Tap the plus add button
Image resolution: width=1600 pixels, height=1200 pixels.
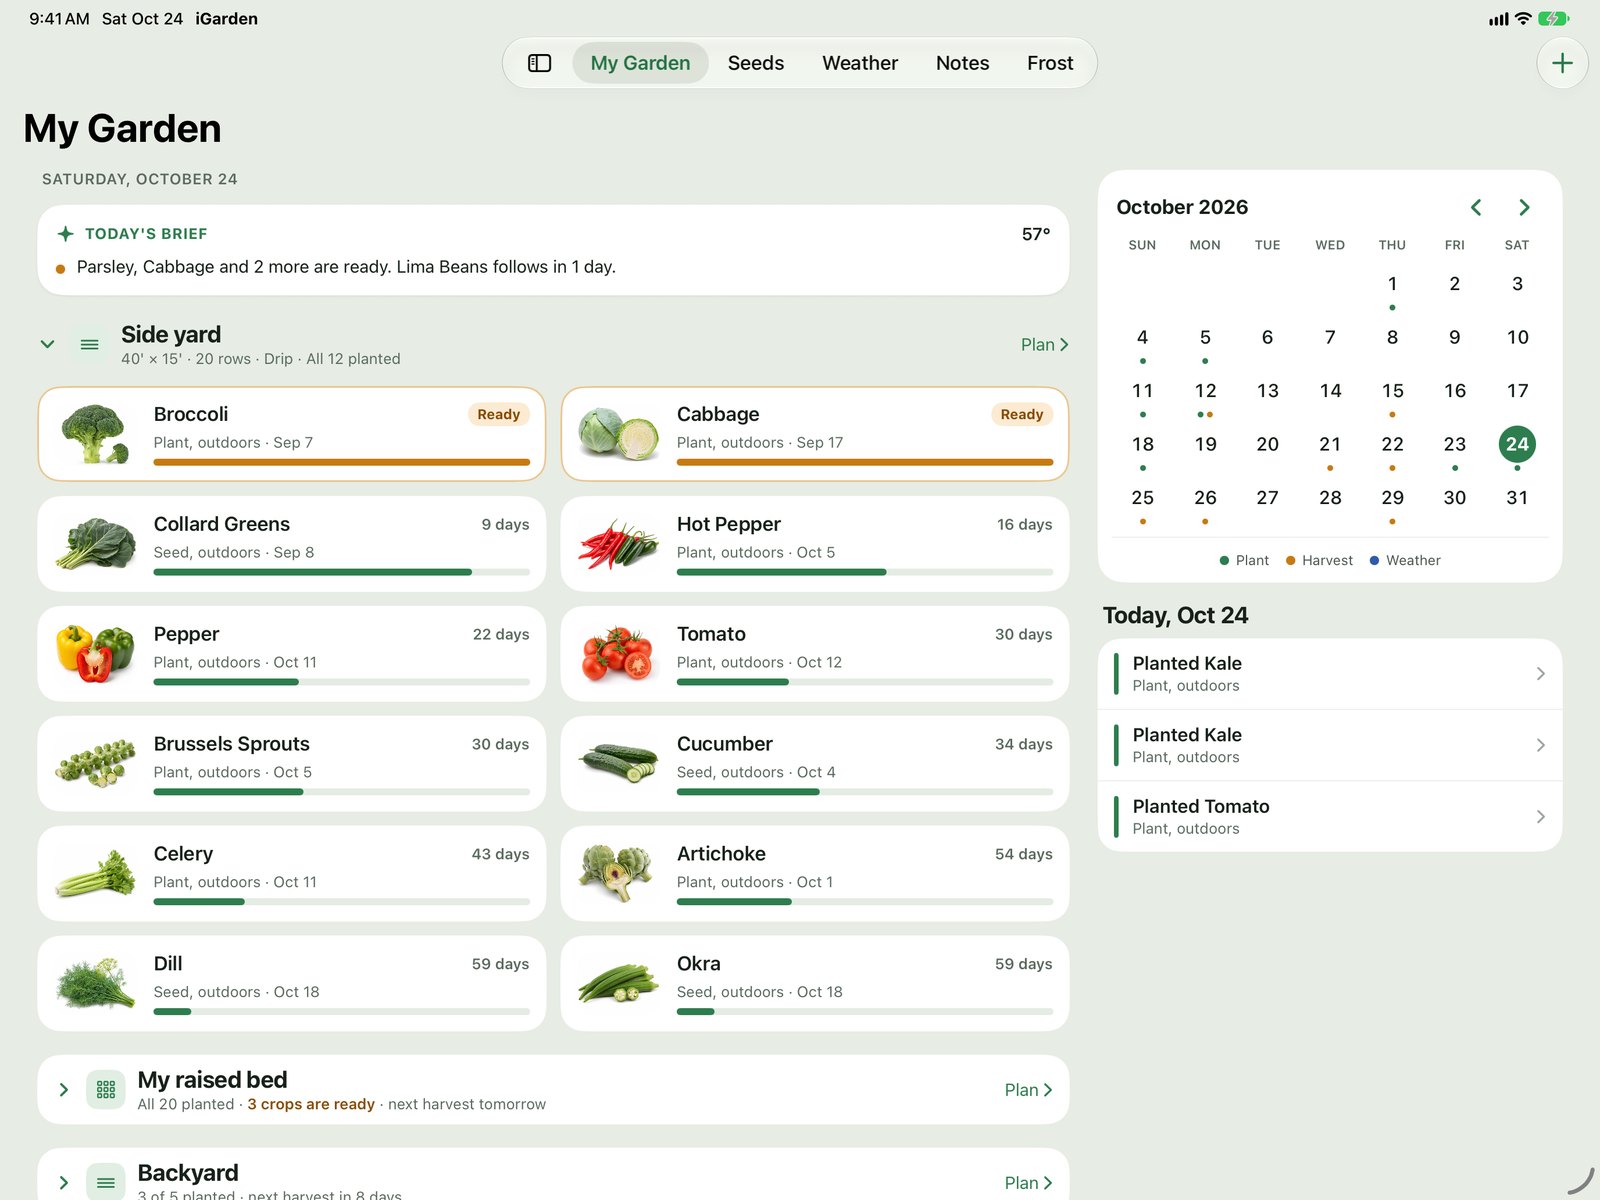(x=1562, y=63)
